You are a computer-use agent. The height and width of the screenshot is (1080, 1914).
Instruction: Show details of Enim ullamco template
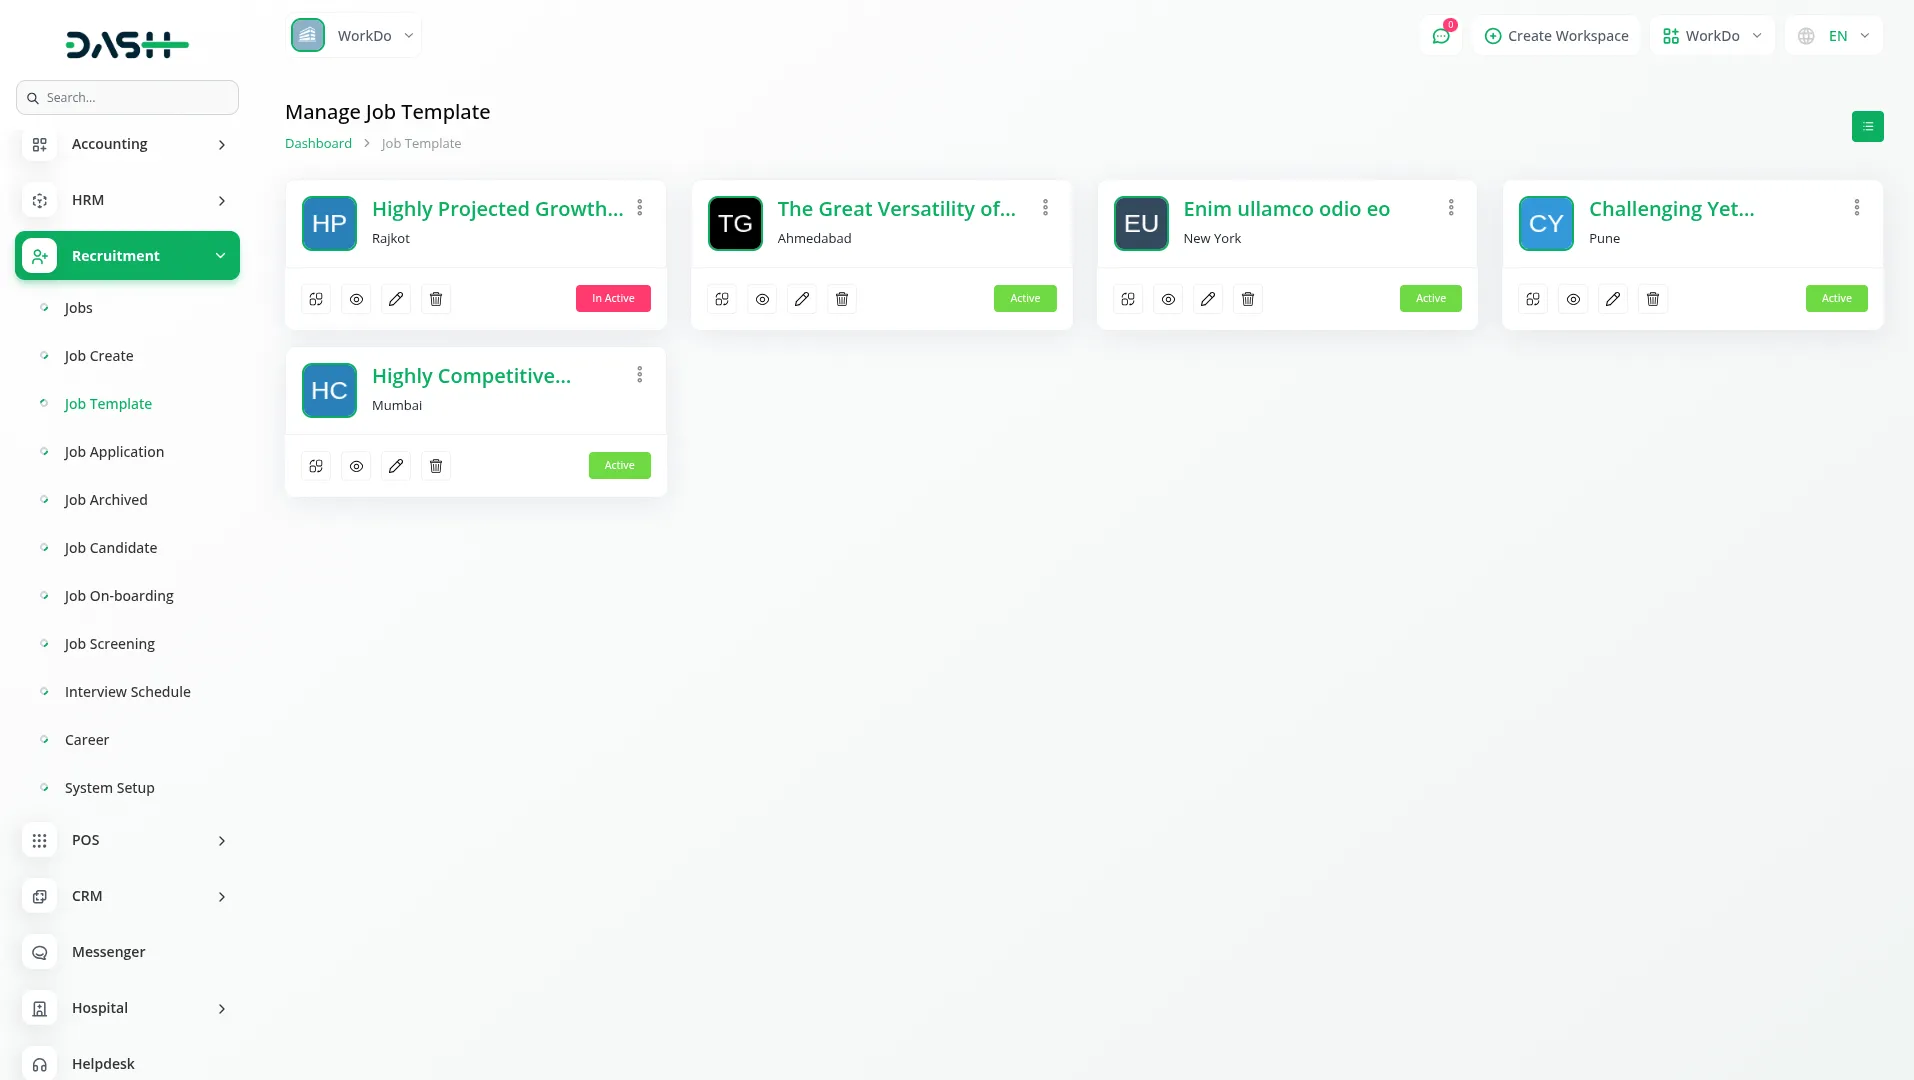pos(1168,299)
